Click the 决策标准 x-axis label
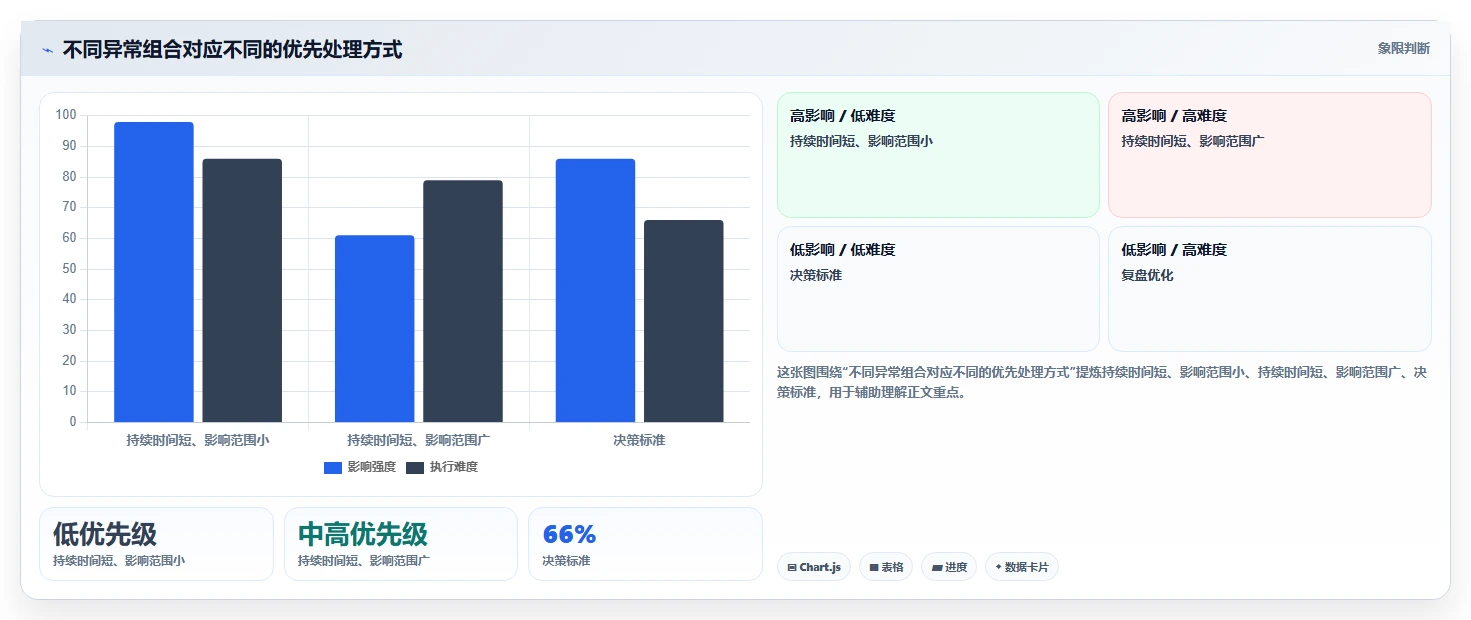1471x620 pixels. pyautogui.click(x=639, y=440)
